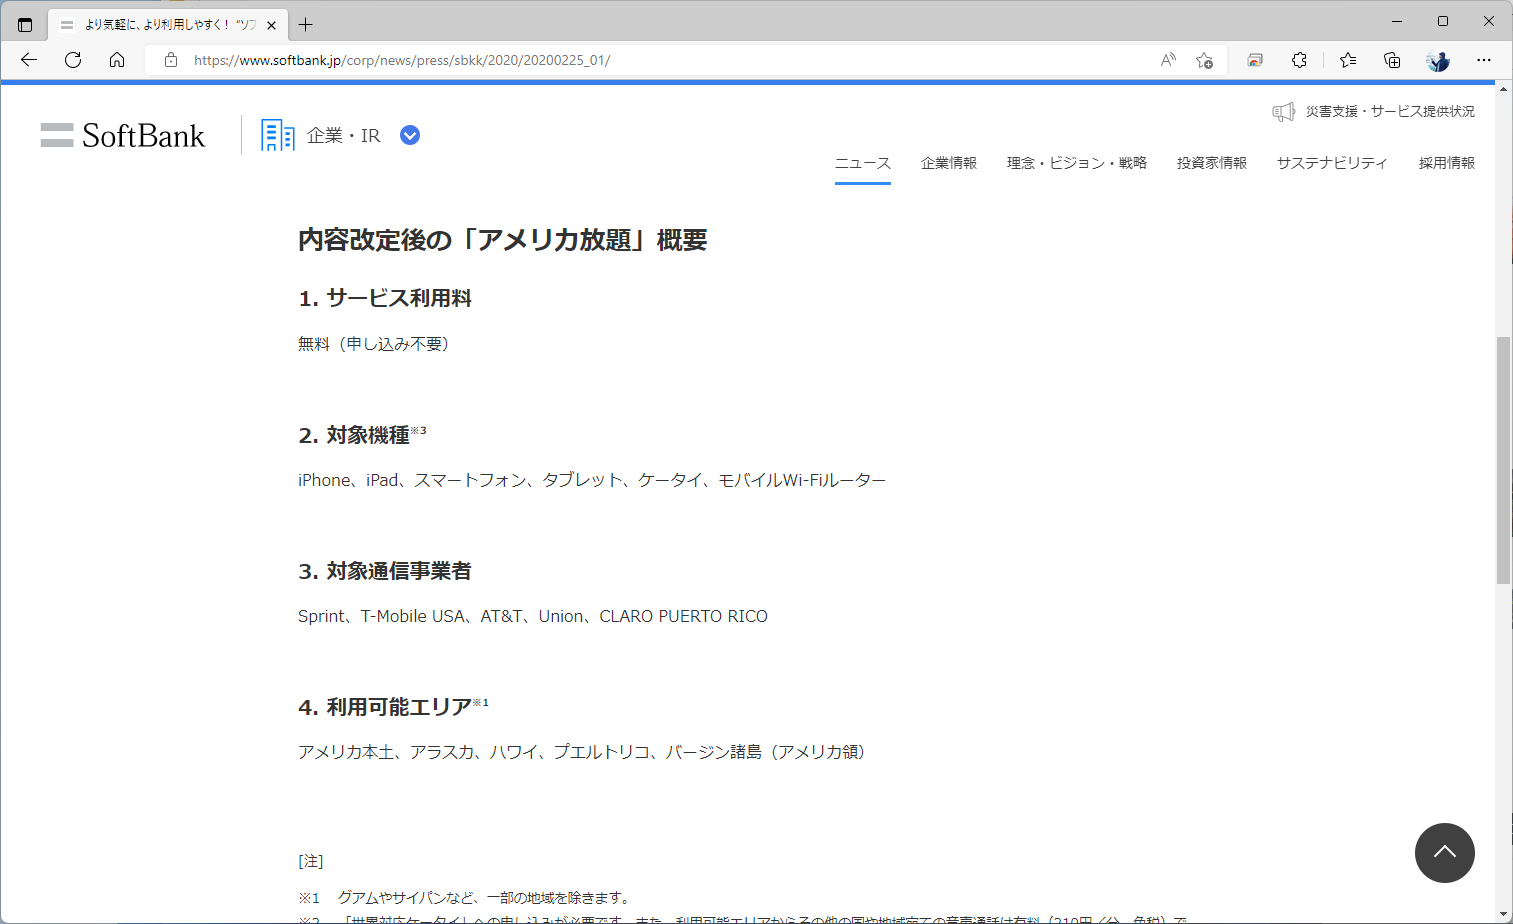The height and width of the screenshot is (924, 1513).
Task: Select the サステナビリティ menu item
Action: tap(1332, 163)
